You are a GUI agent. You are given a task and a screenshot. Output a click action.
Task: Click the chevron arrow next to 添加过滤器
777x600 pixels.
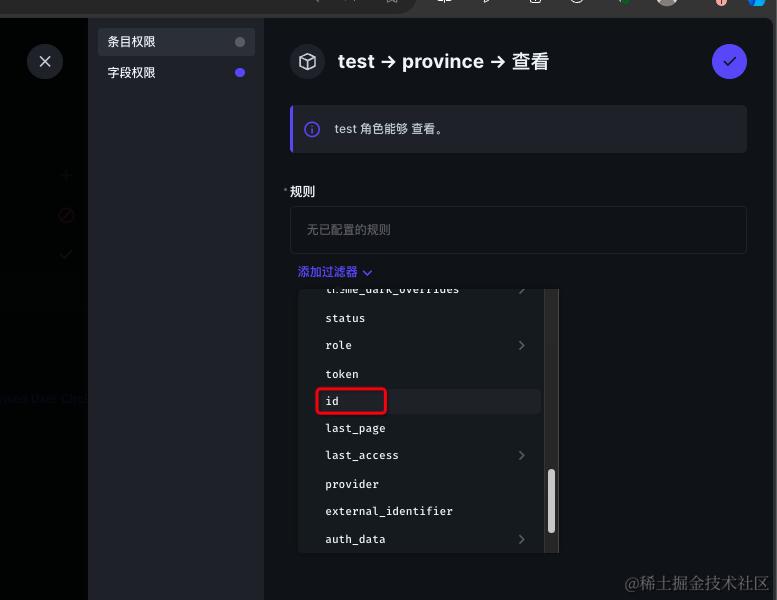point(367,273)
